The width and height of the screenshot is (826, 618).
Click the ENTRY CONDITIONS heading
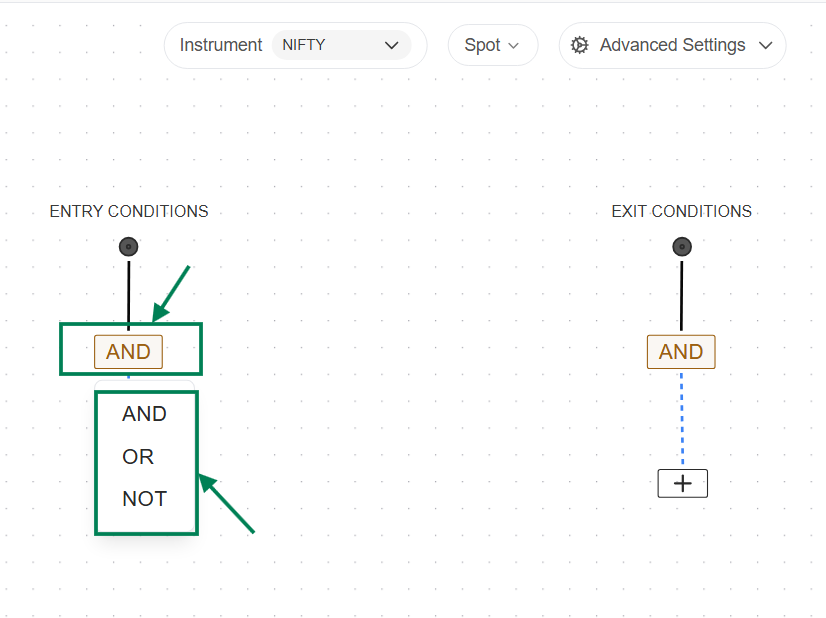(129, 211)
